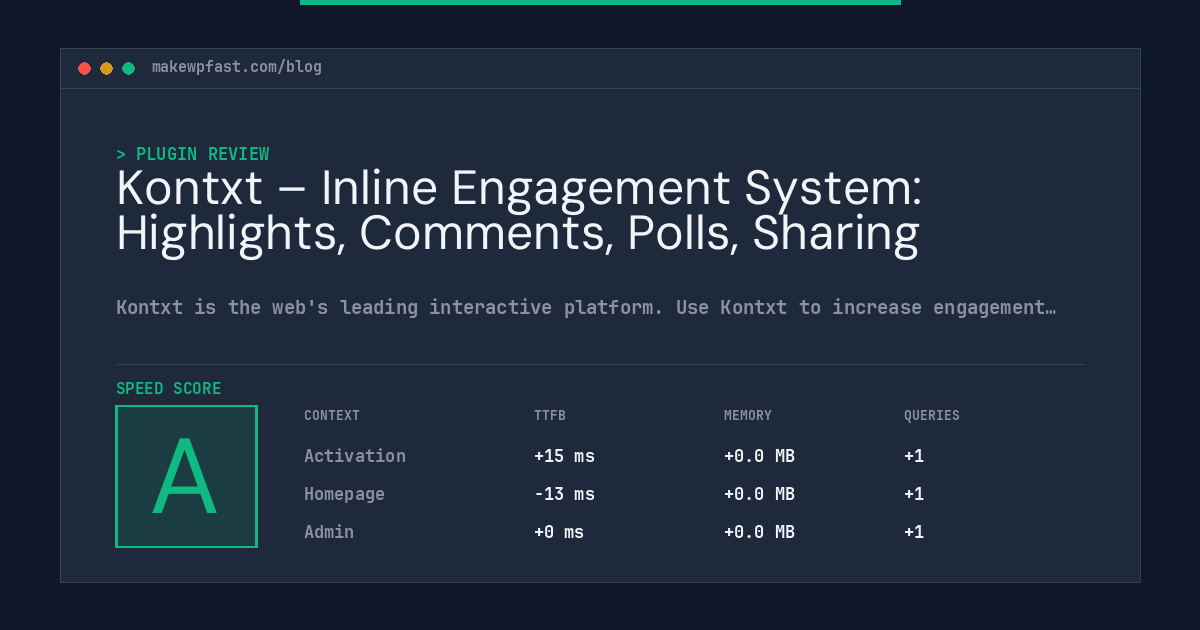Click Homepage memory '+0.0 MB' value
The width and height of the screenshot is (1200, 630).
pyautogui.click(x=759, y=494)
